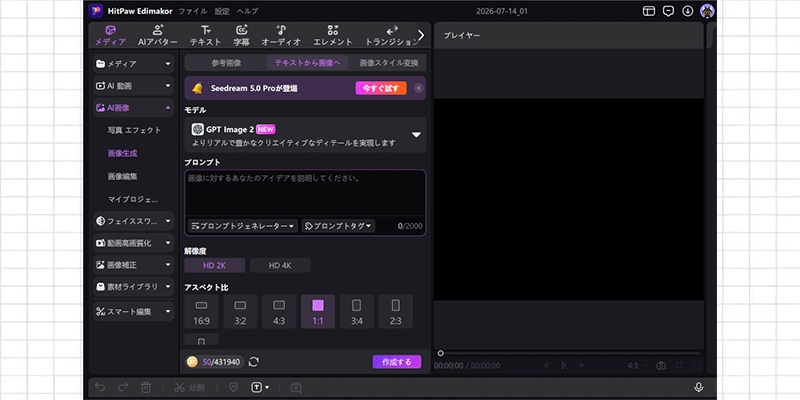The width and height of the screenshot is (800, 400).
Task: Open the 字幕 subtitles tool
Action: click(241, 36)
